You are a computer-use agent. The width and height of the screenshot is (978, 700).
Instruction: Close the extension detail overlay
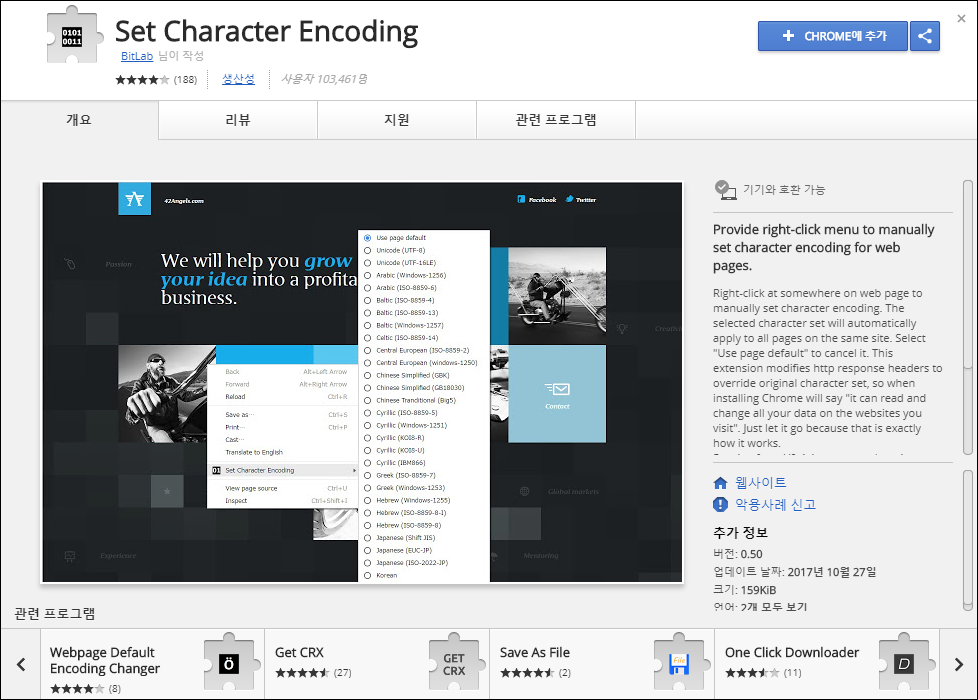click(961, 19)
